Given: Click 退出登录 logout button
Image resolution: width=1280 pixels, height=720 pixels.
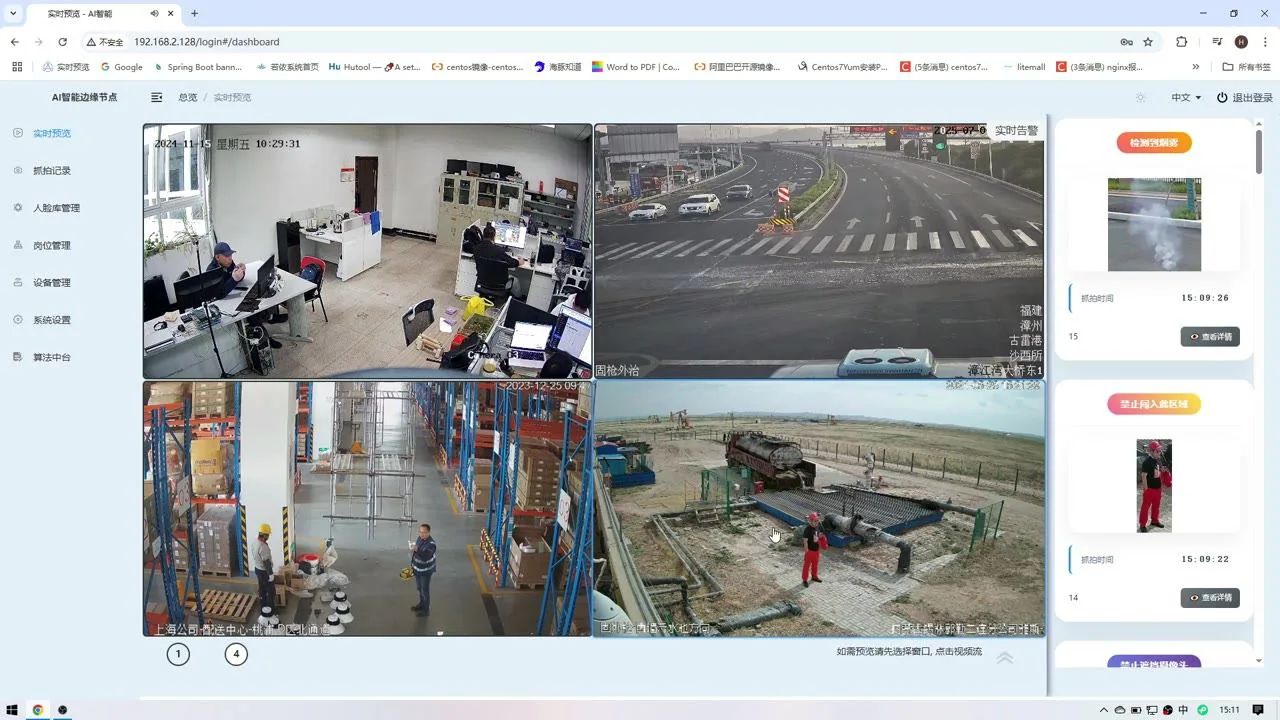Looking at the screenshot, I should point(1245,97).
